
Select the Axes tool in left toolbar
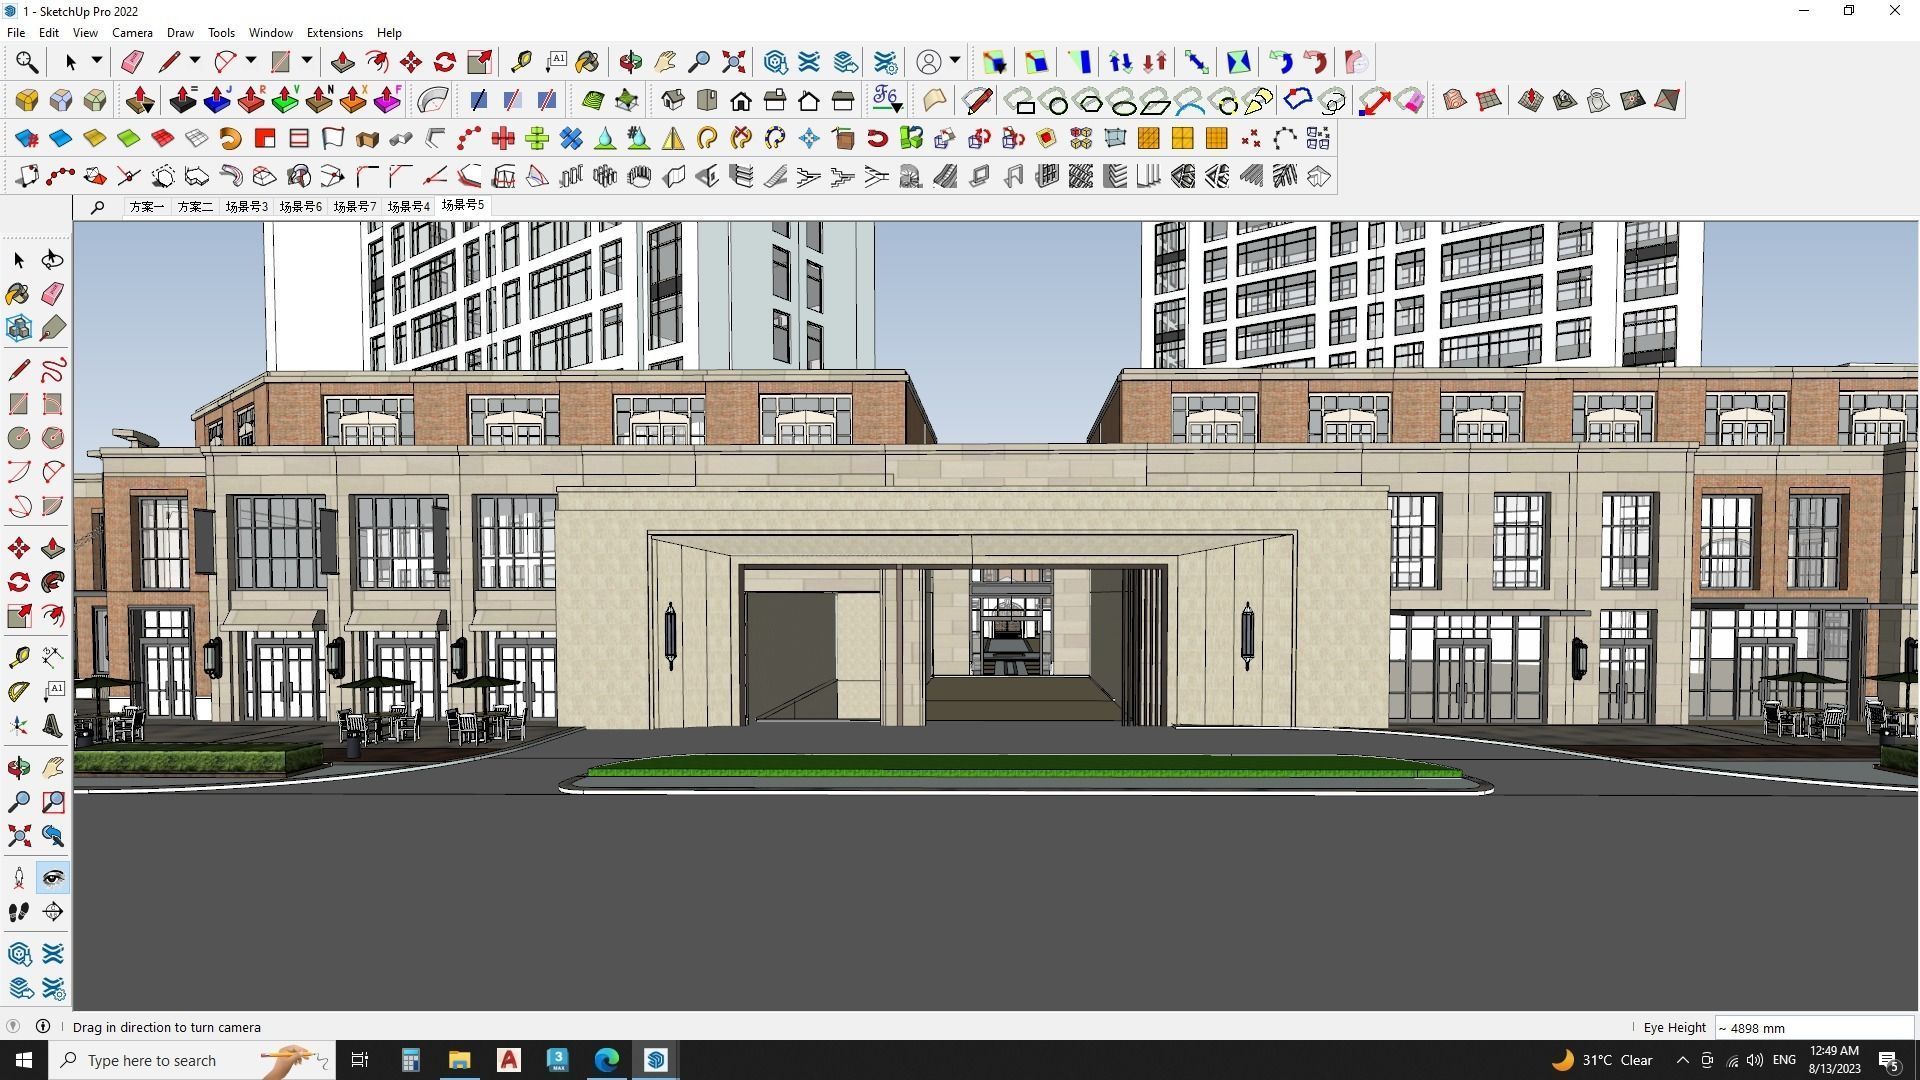[x=18, y=725]
